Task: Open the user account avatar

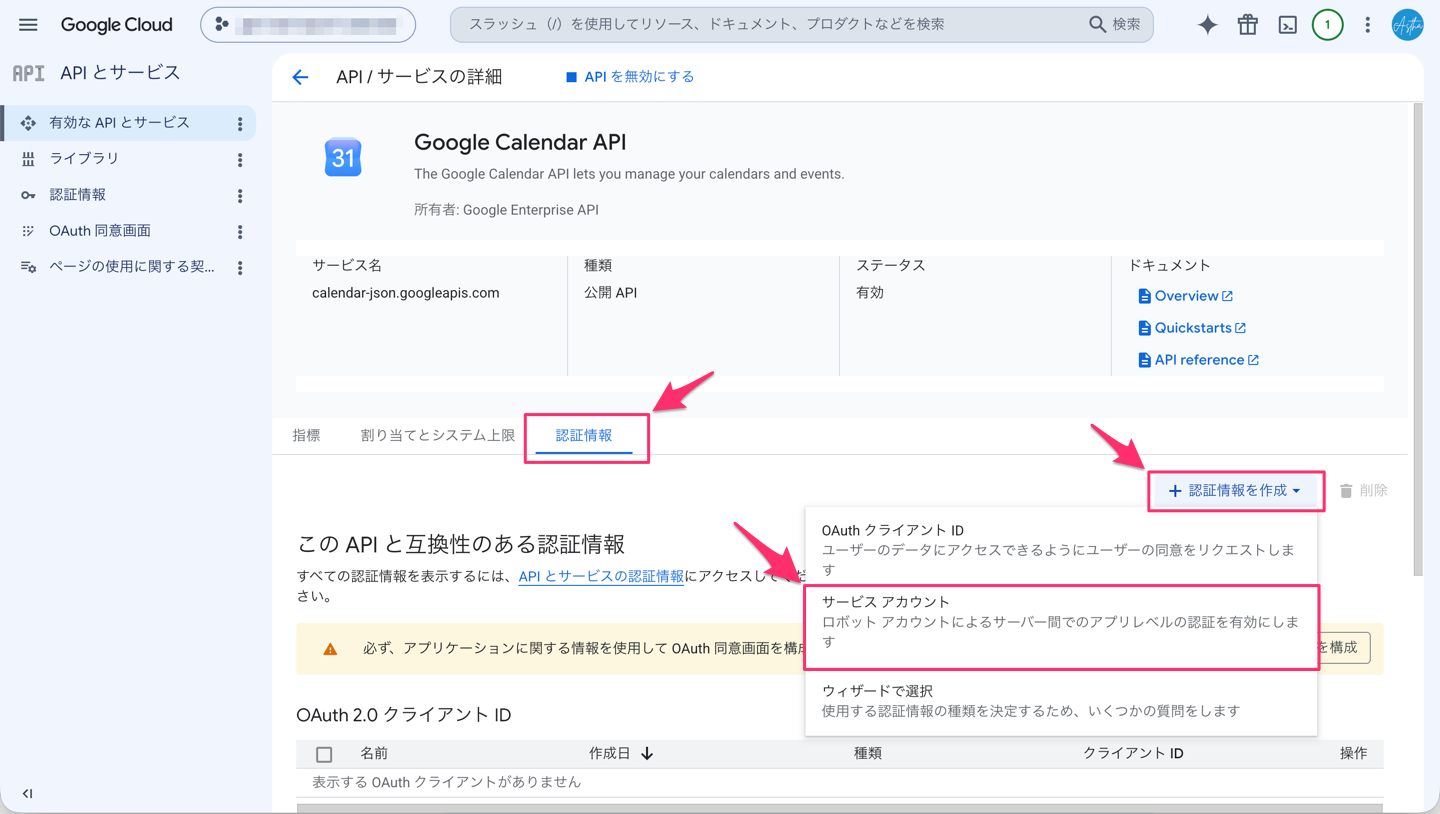Action: point(1408,25)
